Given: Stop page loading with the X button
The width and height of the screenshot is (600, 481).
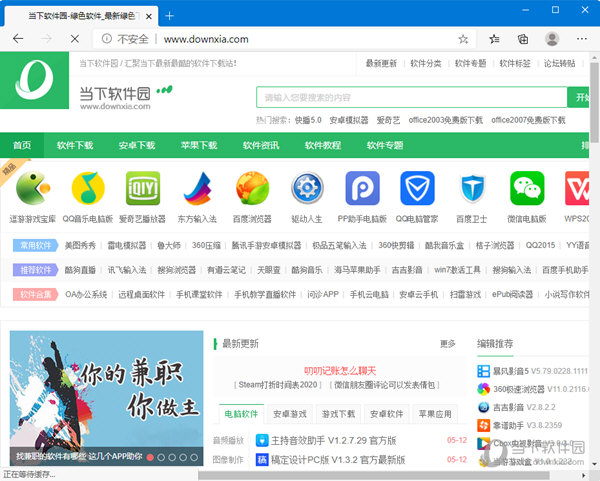Looking at the screenshot, I should point(75,39).
